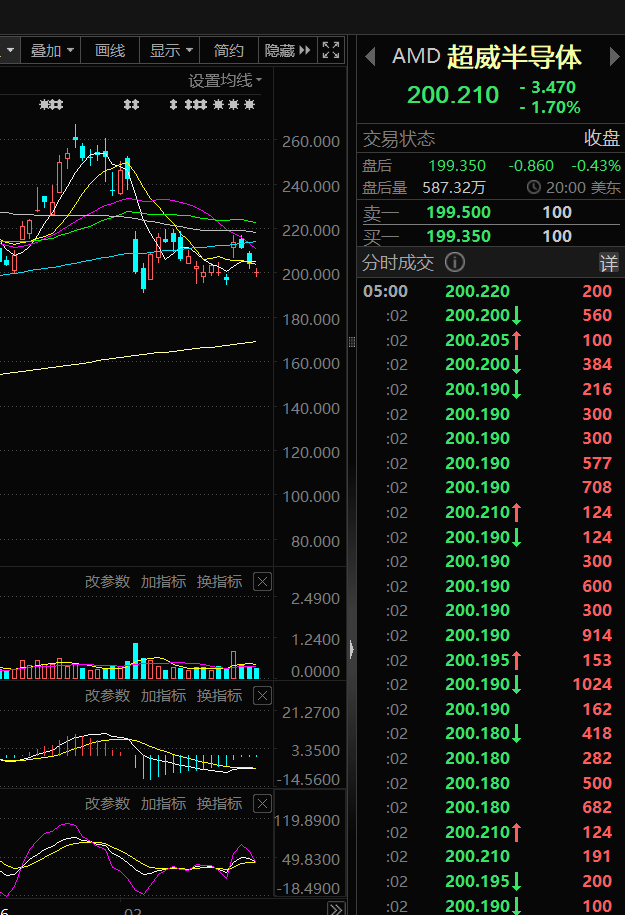Click the -1.70% change percentage
This screenshot has width=625, height=915.
(550, 107)
